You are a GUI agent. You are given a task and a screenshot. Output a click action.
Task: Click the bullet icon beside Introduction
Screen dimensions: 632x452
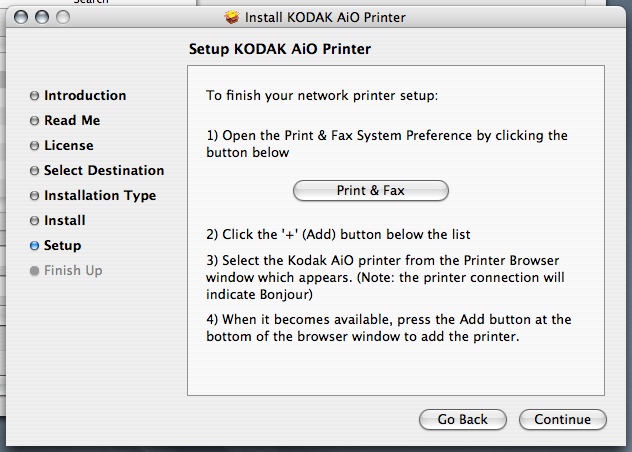point(35,96)
